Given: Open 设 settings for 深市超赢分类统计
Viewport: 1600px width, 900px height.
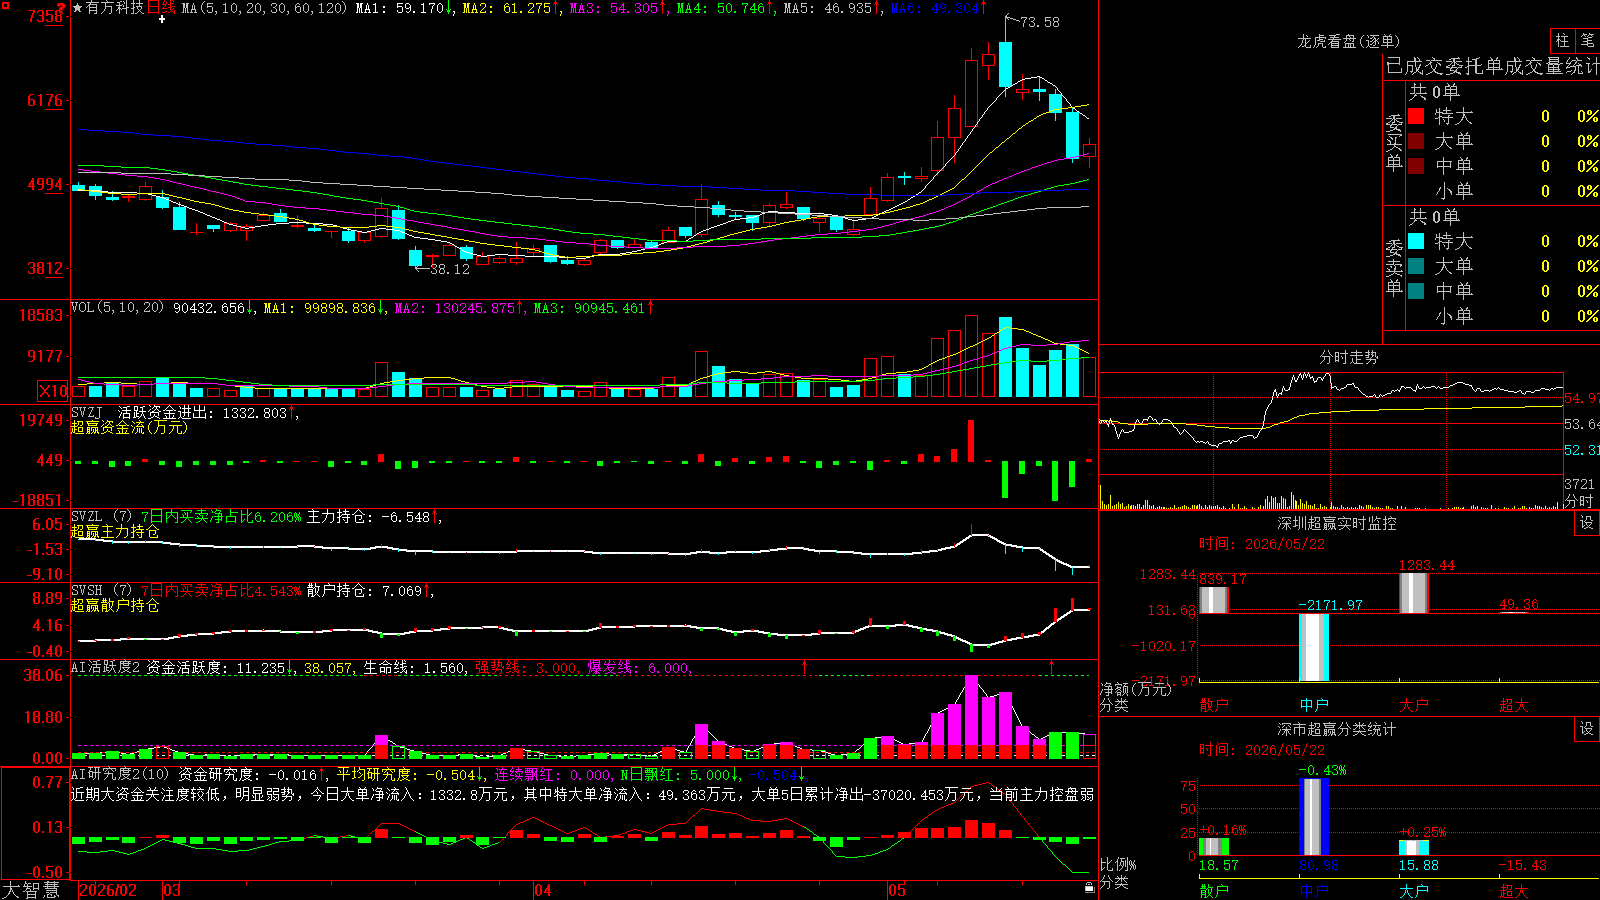Looking at the screenshot, I should pyautogui.click(x=1587, y=729).
